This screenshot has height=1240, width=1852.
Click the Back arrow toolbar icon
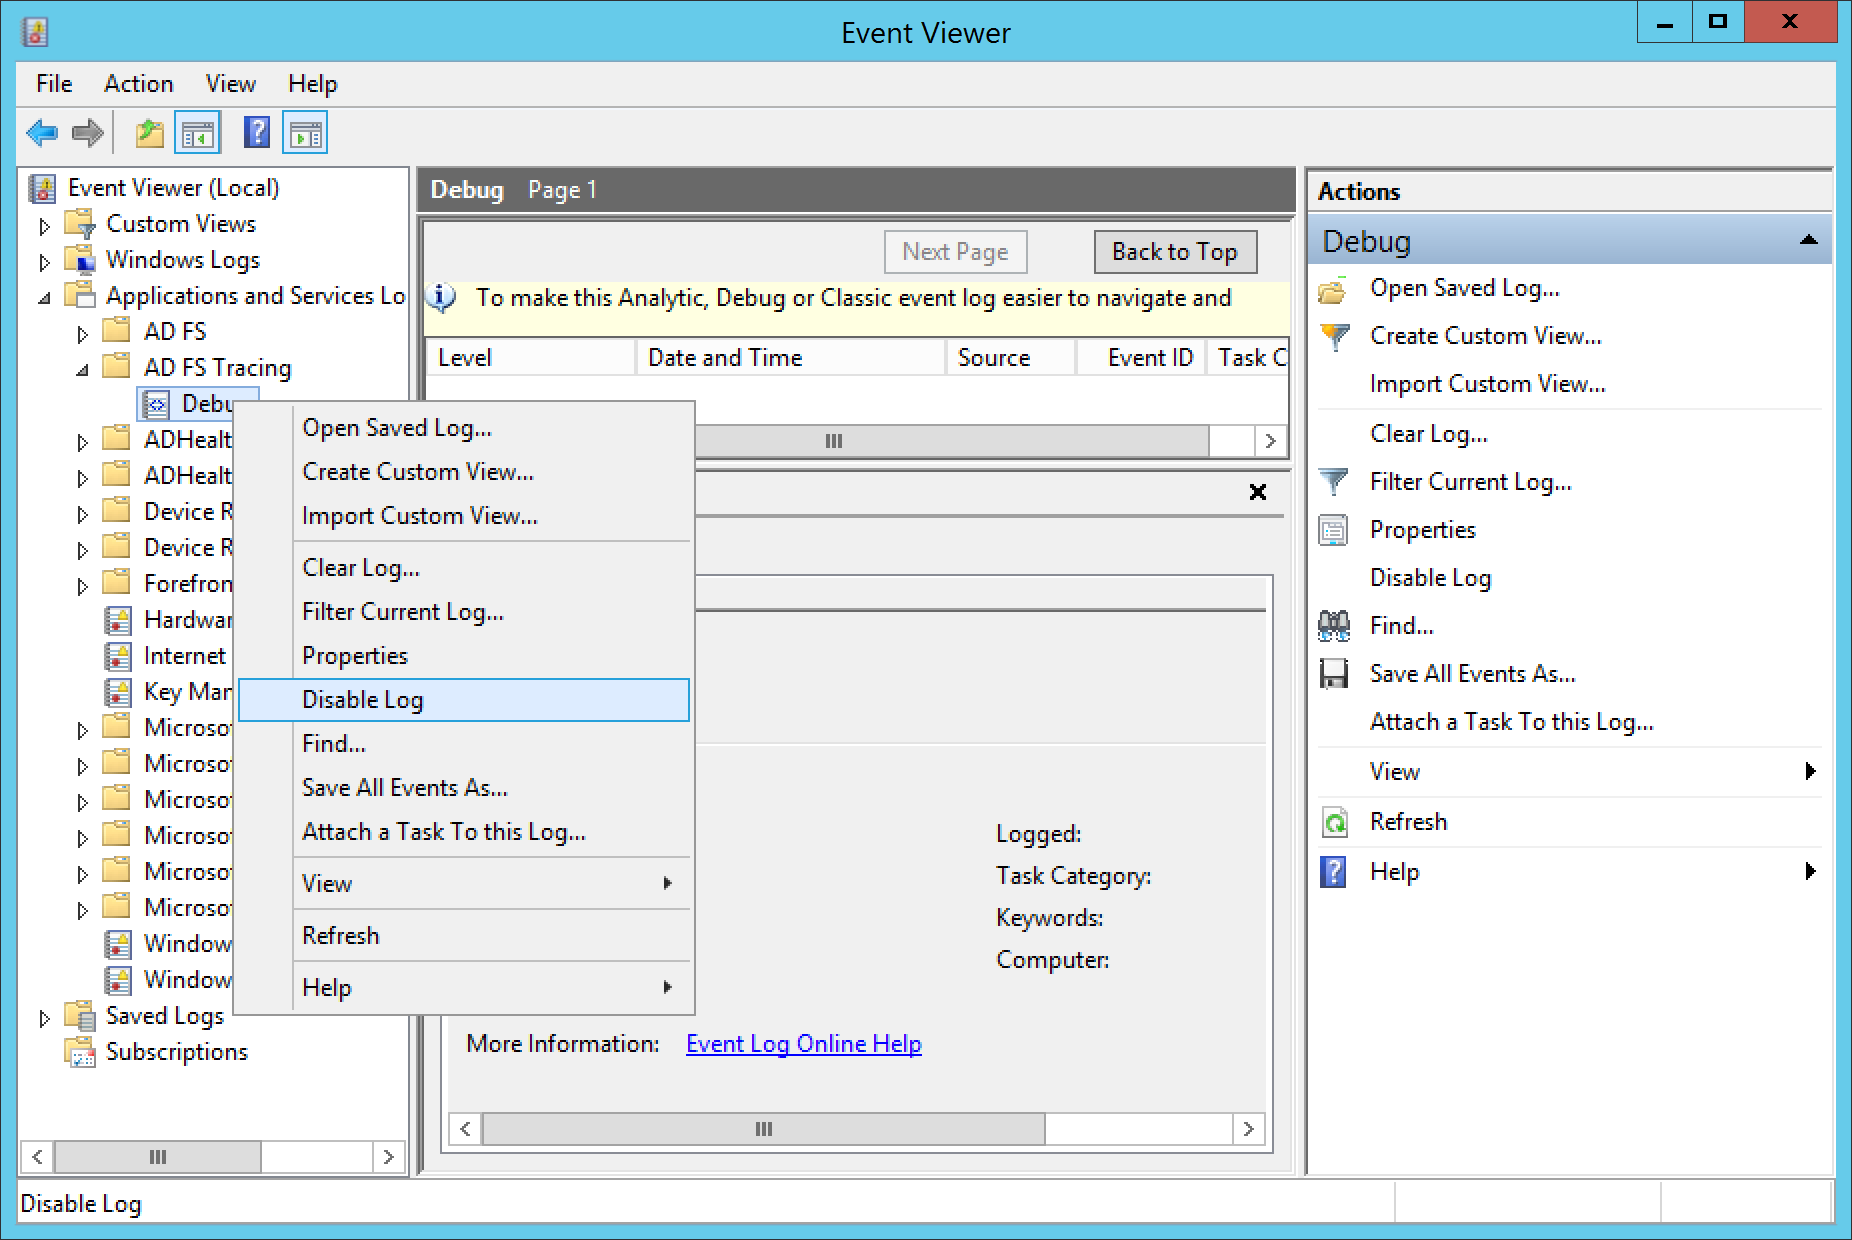(x=42, y=133)
